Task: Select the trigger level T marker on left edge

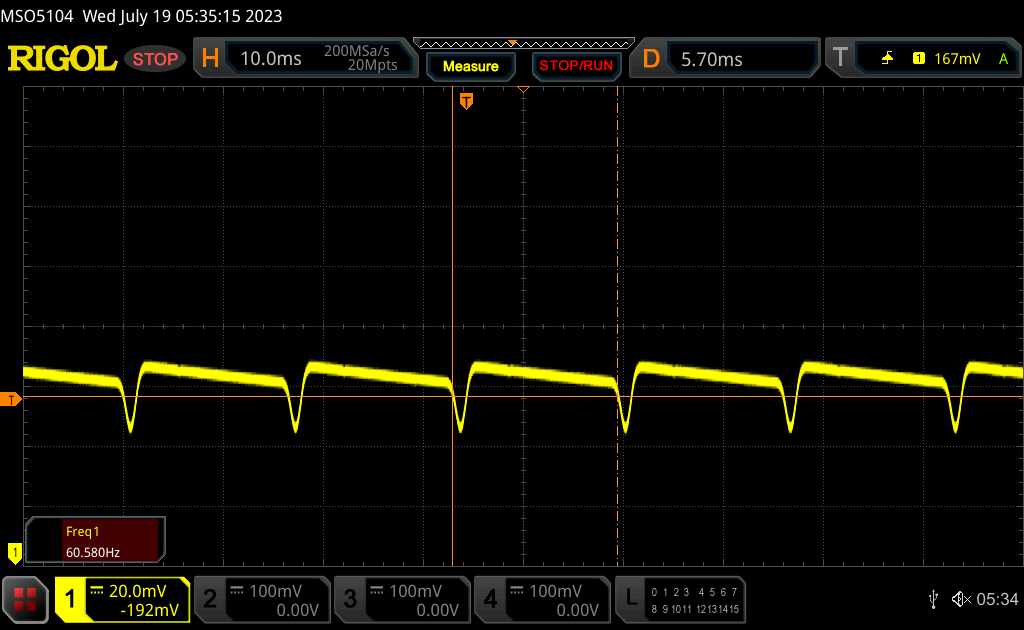Action: pos(10,400)
